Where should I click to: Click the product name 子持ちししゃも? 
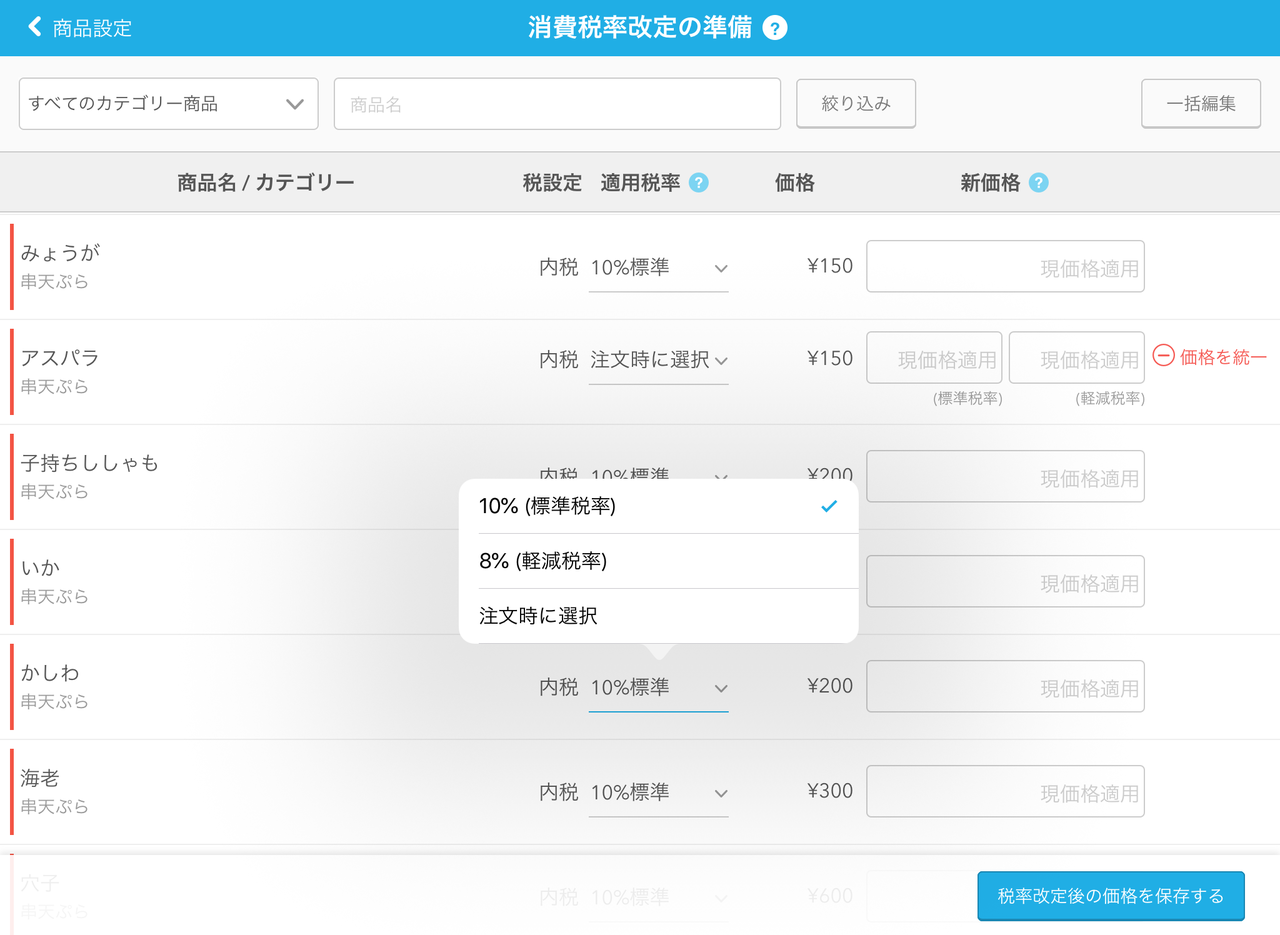[90, 463]
